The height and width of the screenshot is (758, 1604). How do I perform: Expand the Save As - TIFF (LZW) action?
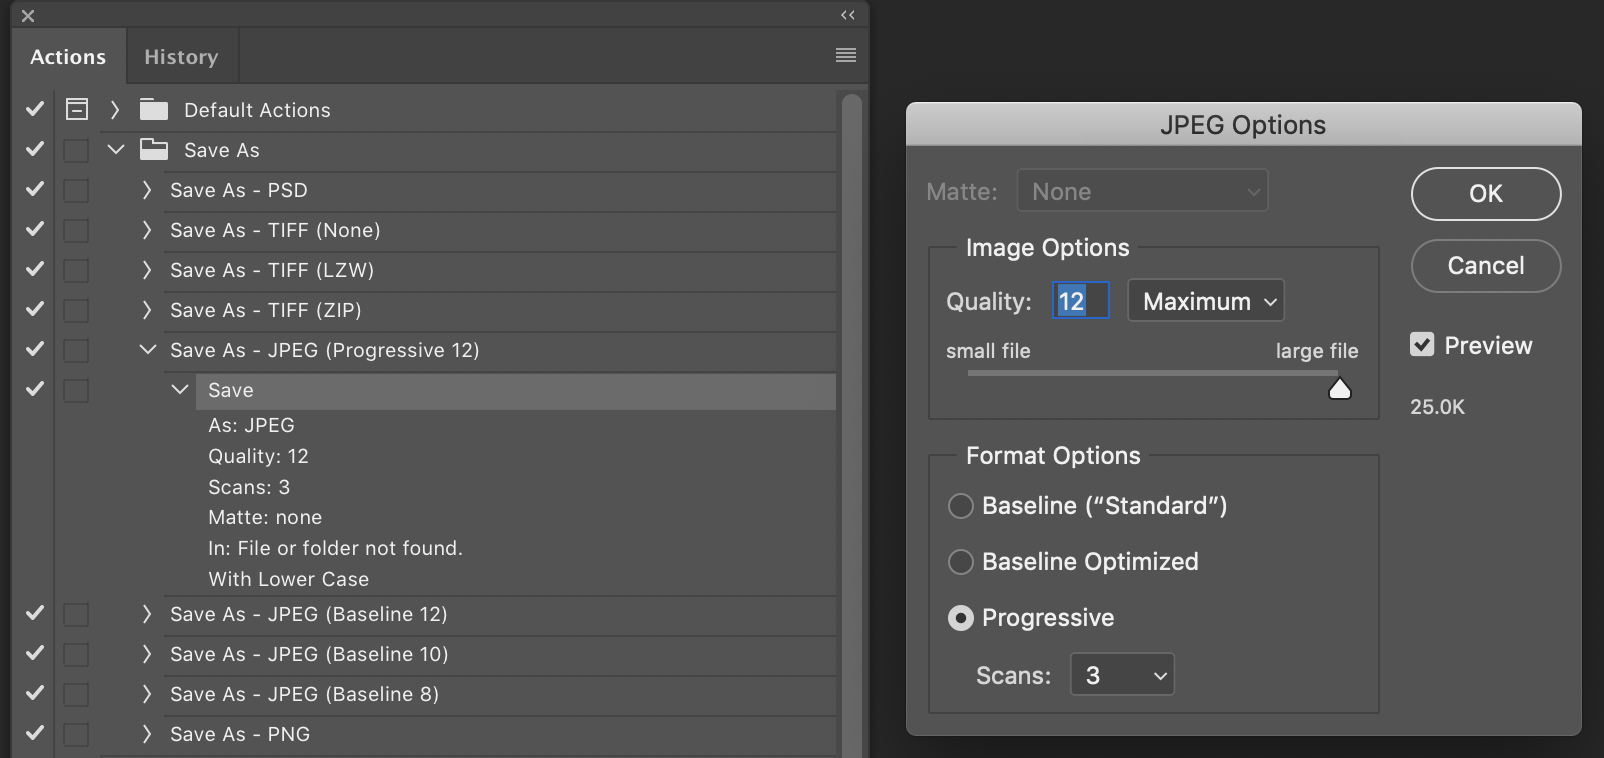tap(147, 270)
